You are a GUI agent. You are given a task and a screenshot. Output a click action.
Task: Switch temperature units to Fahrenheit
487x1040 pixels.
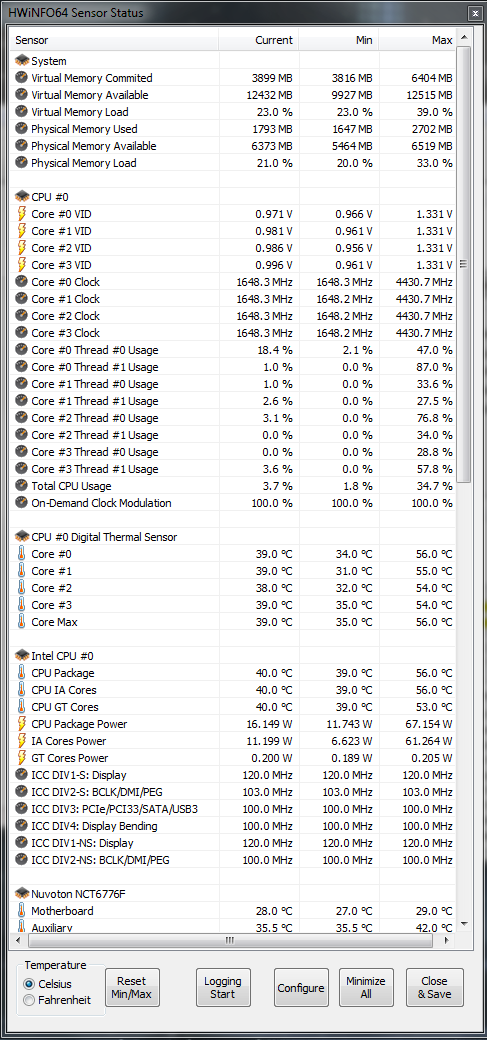pyautogui.click(x=29, y=1000)
